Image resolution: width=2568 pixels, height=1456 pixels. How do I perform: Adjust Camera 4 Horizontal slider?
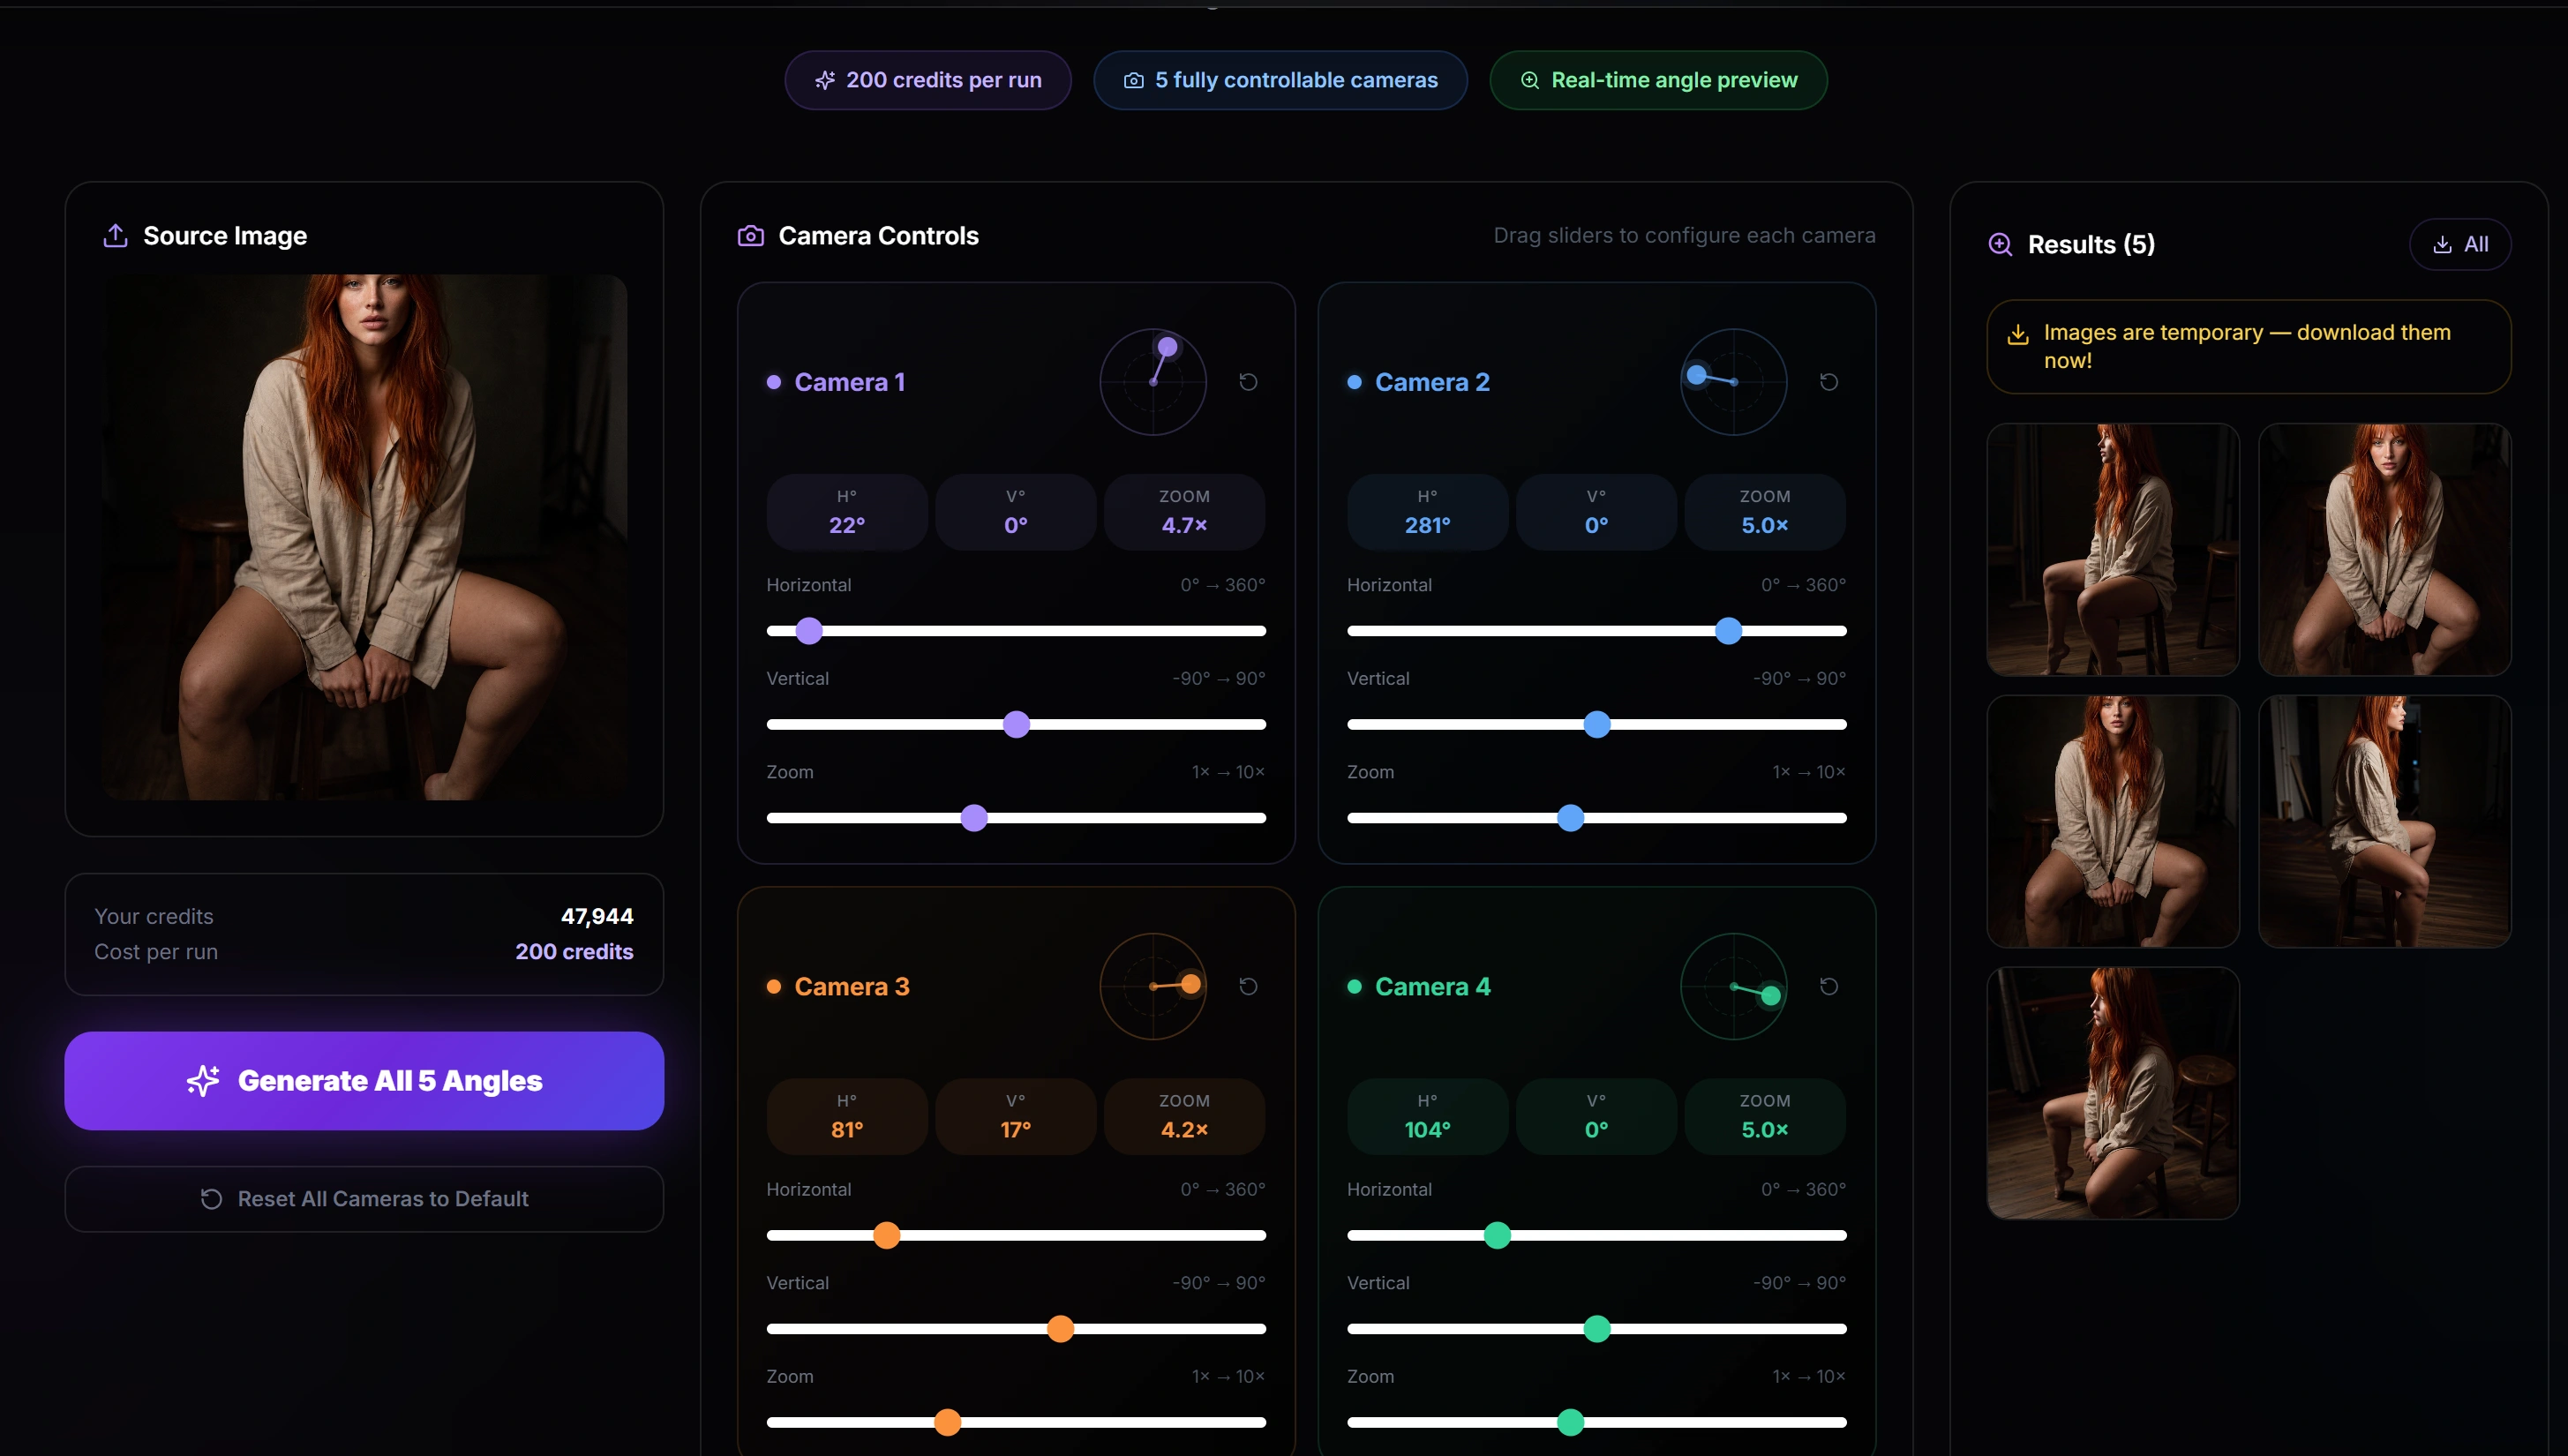[x=1597, y=1235]
